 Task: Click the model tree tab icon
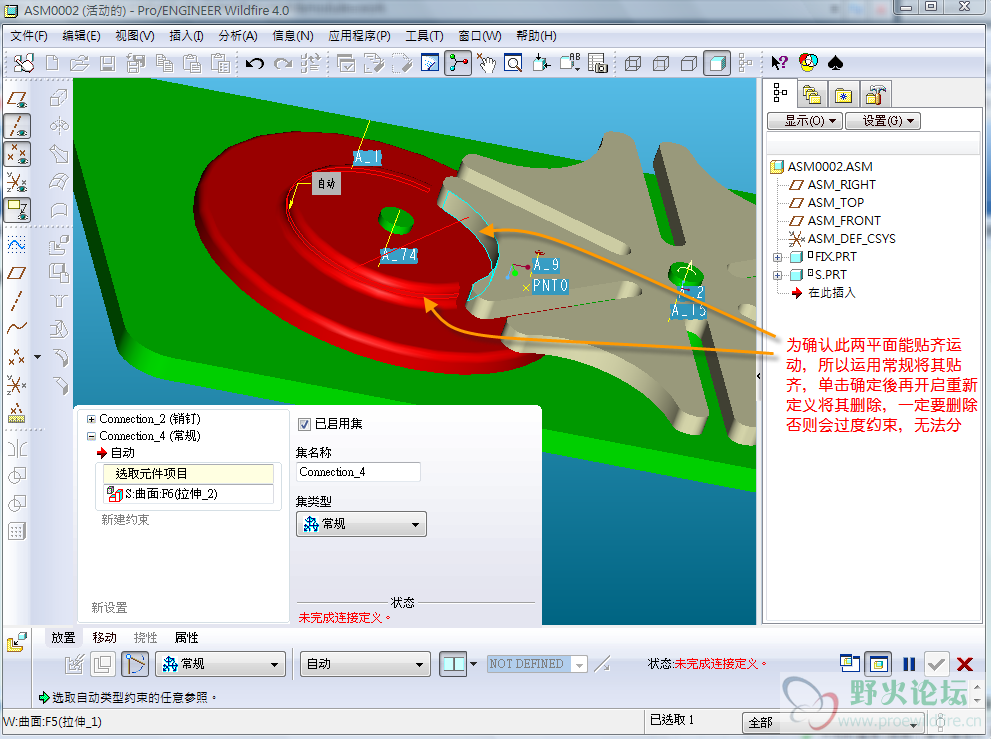click(x=781, y=94)
